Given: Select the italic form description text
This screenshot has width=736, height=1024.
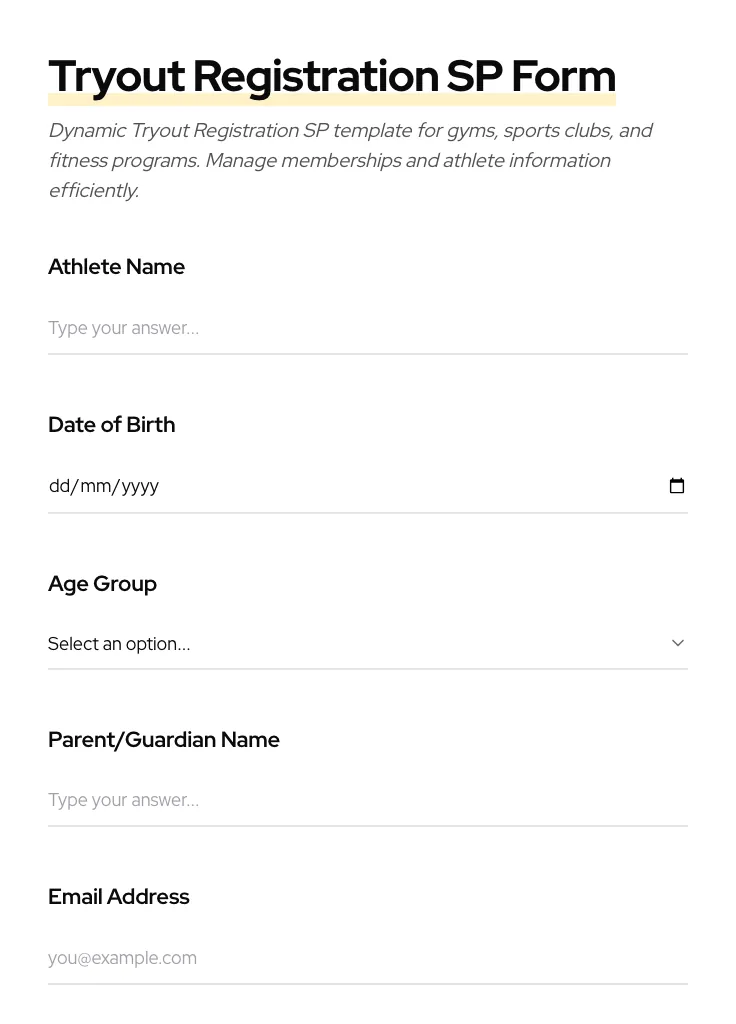Looking at the screenshot, I should pos(350,160).
